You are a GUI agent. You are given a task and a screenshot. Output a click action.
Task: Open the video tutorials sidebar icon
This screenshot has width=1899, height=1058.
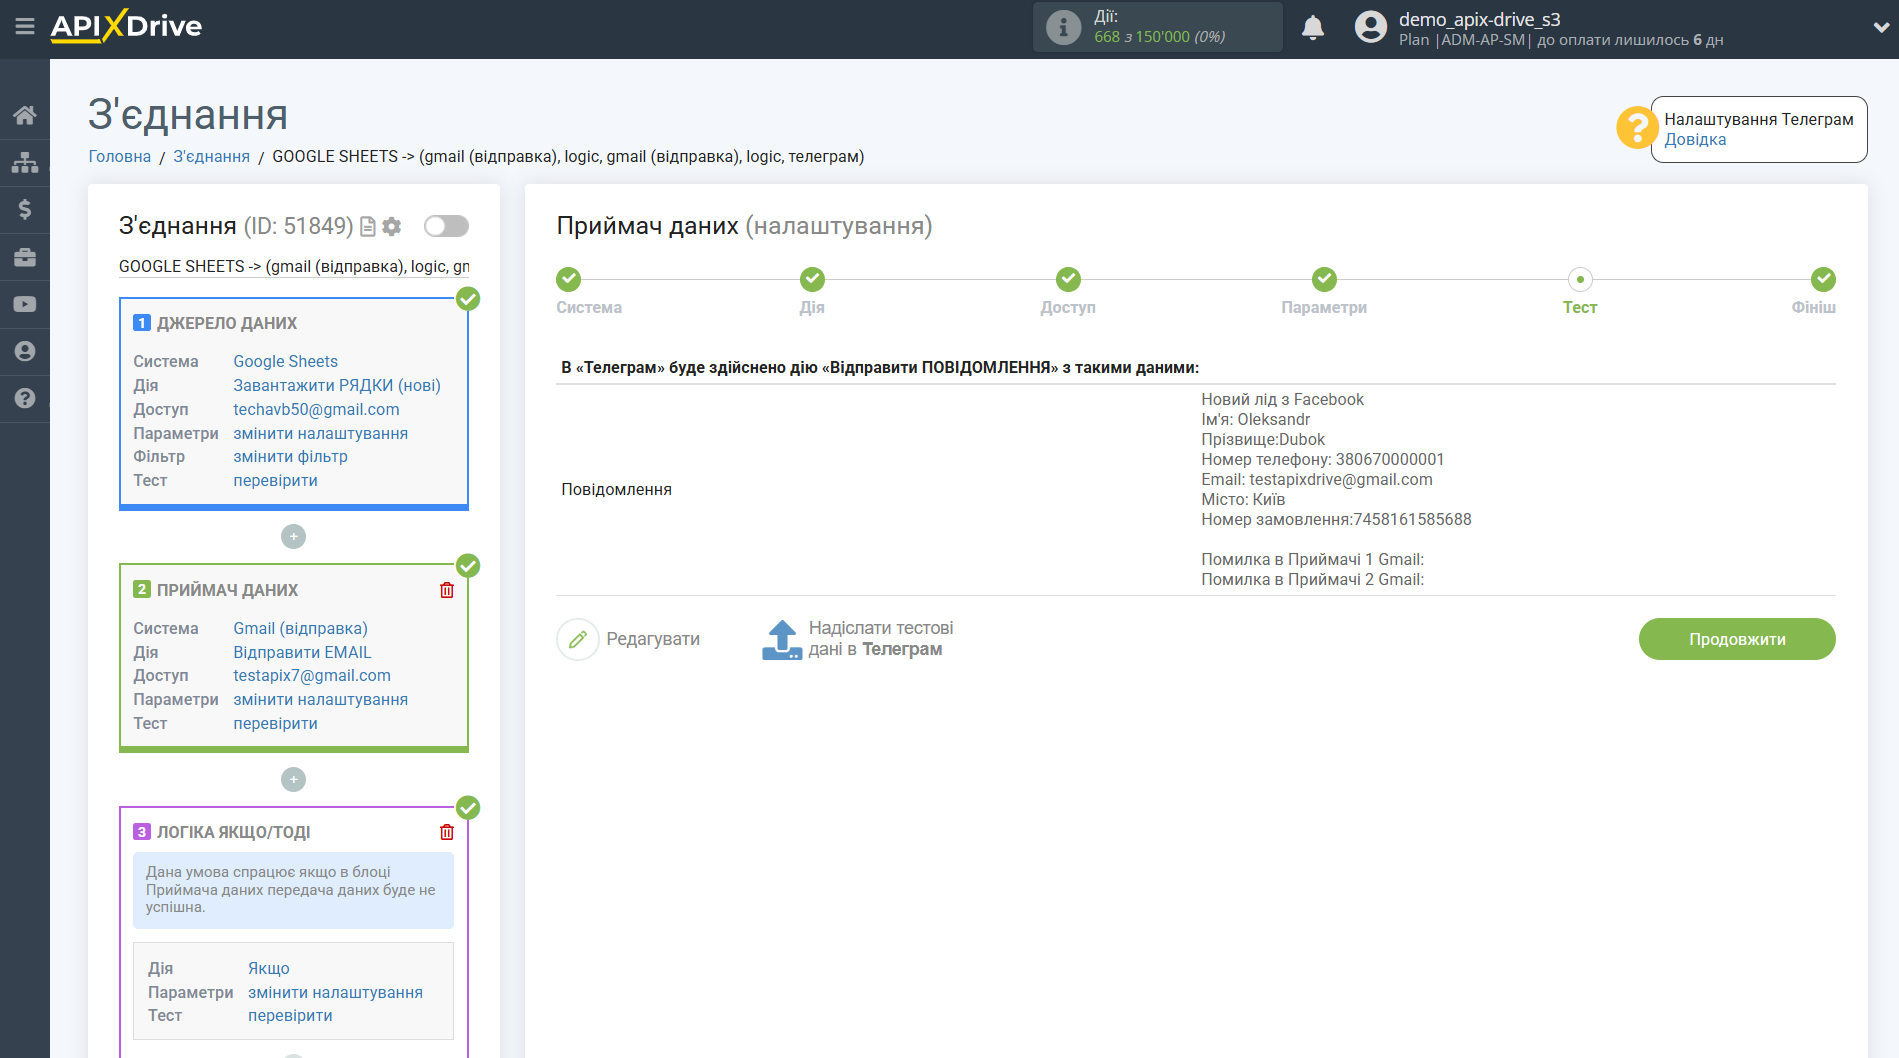(x=25, y=304)
